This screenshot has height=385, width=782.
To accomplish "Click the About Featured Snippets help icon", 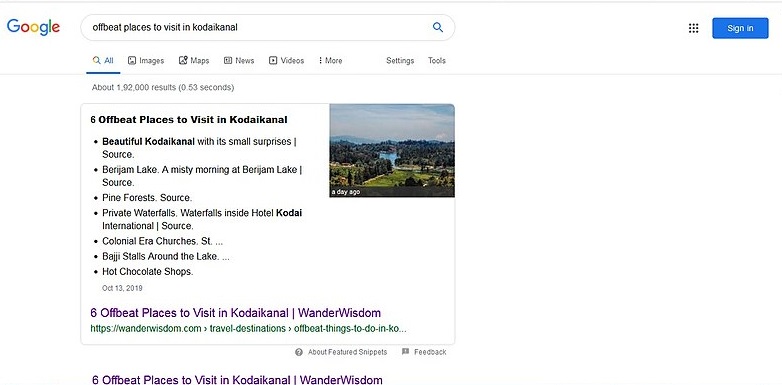I will click(x=299, y=352).
